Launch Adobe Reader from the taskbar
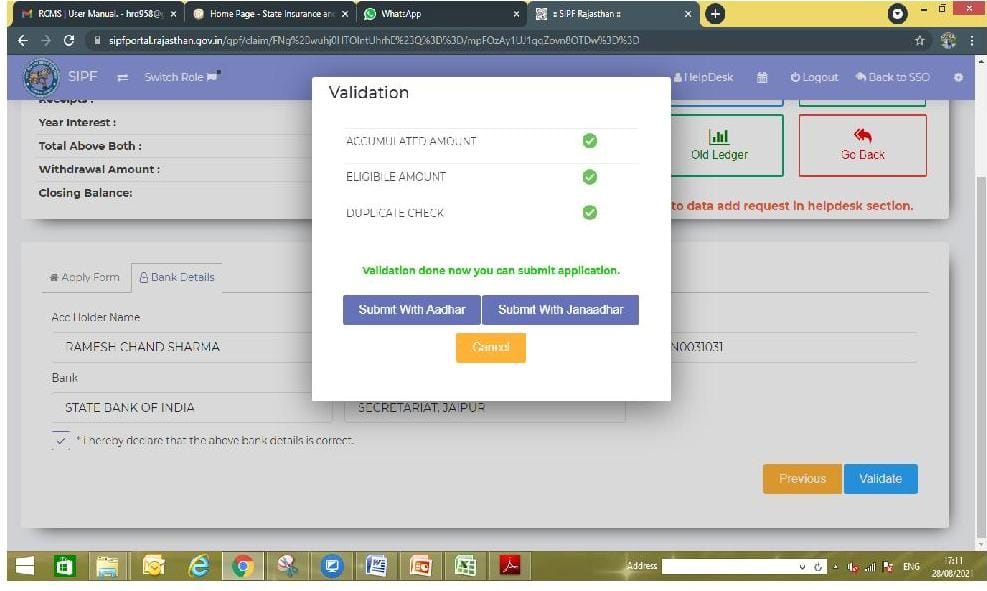Viewport: 987px width, 591px height. pyautogui.click(x=511, y=566)
